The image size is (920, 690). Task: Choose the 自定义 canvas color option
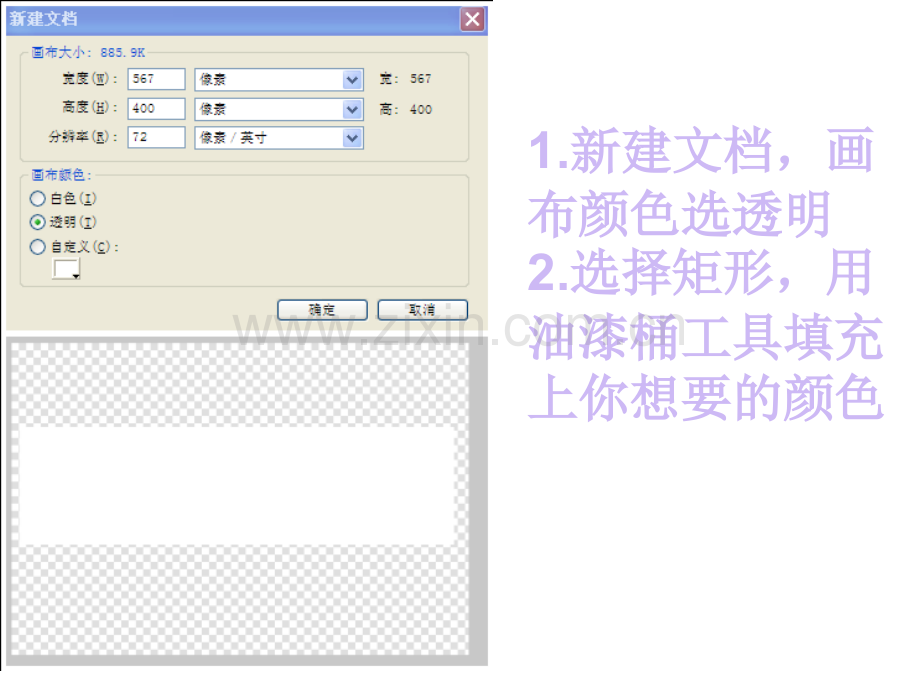[38, 247]
